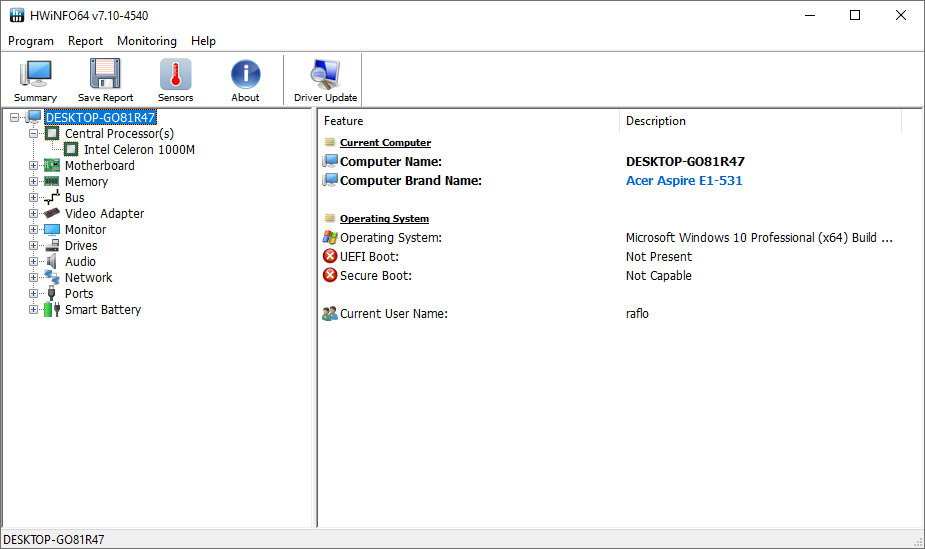Click the Secure Boot red X icon

[330, 275]
